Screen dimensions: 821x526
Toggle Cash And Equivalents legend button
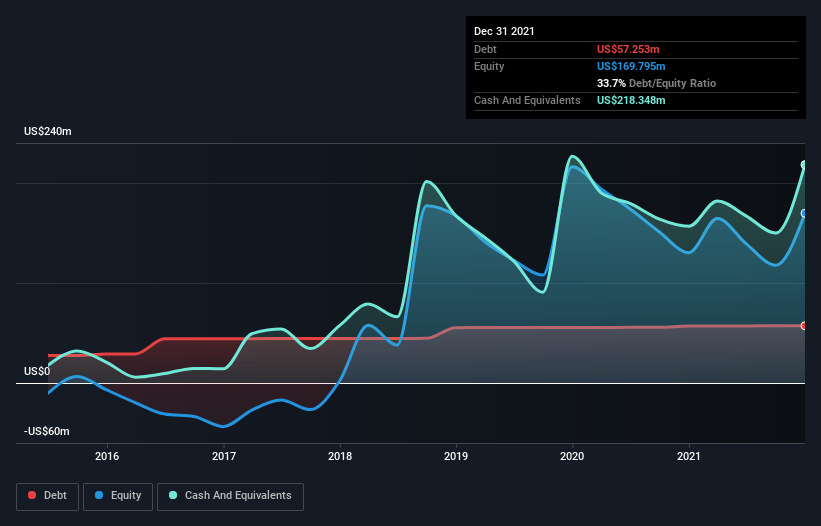tap(230, 496)
